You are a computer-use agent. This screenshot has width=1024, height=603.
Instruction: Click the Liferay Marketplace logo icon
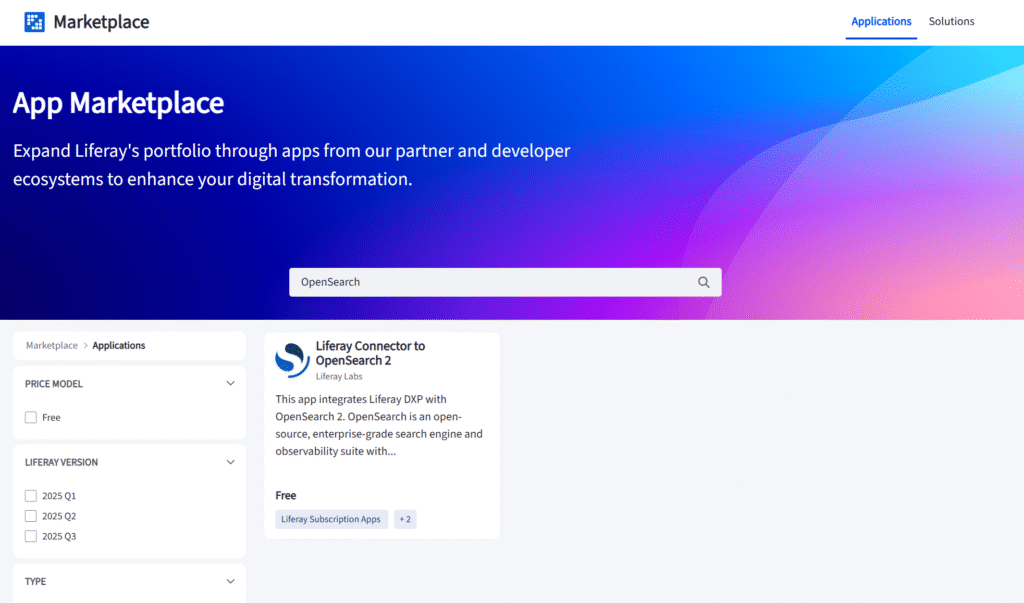click(35, 22)
